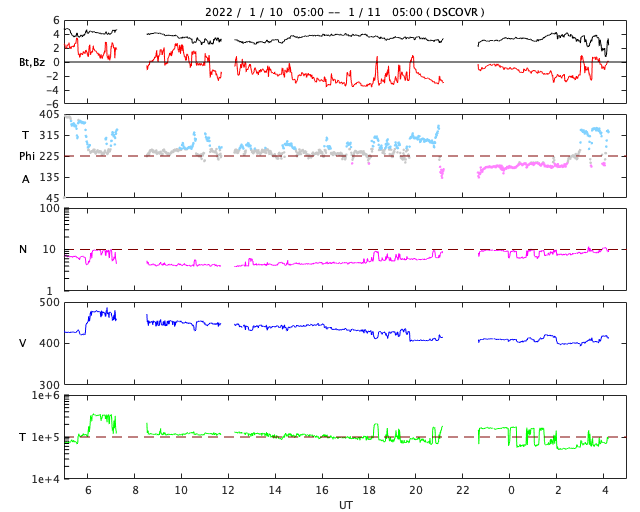Viewport: 640px width, 512px height.
Task: Click the '-4' tick label on Bt,Bz axis
Action: click(x=52, y=90)
